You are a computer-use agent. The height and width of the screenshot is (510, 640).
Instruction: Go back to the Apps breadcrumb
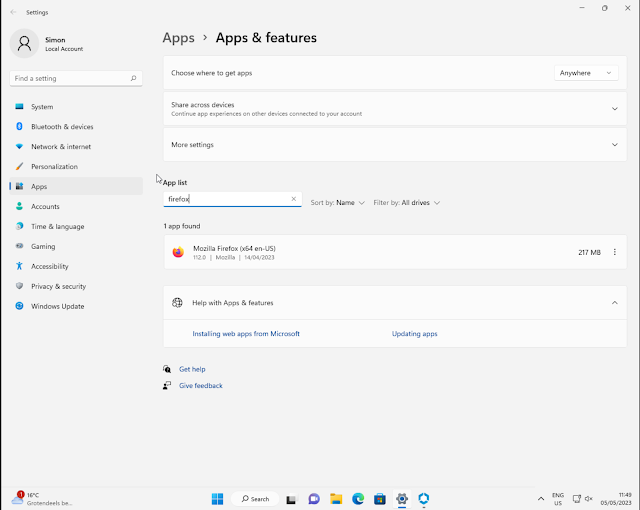tap(178, 38)
